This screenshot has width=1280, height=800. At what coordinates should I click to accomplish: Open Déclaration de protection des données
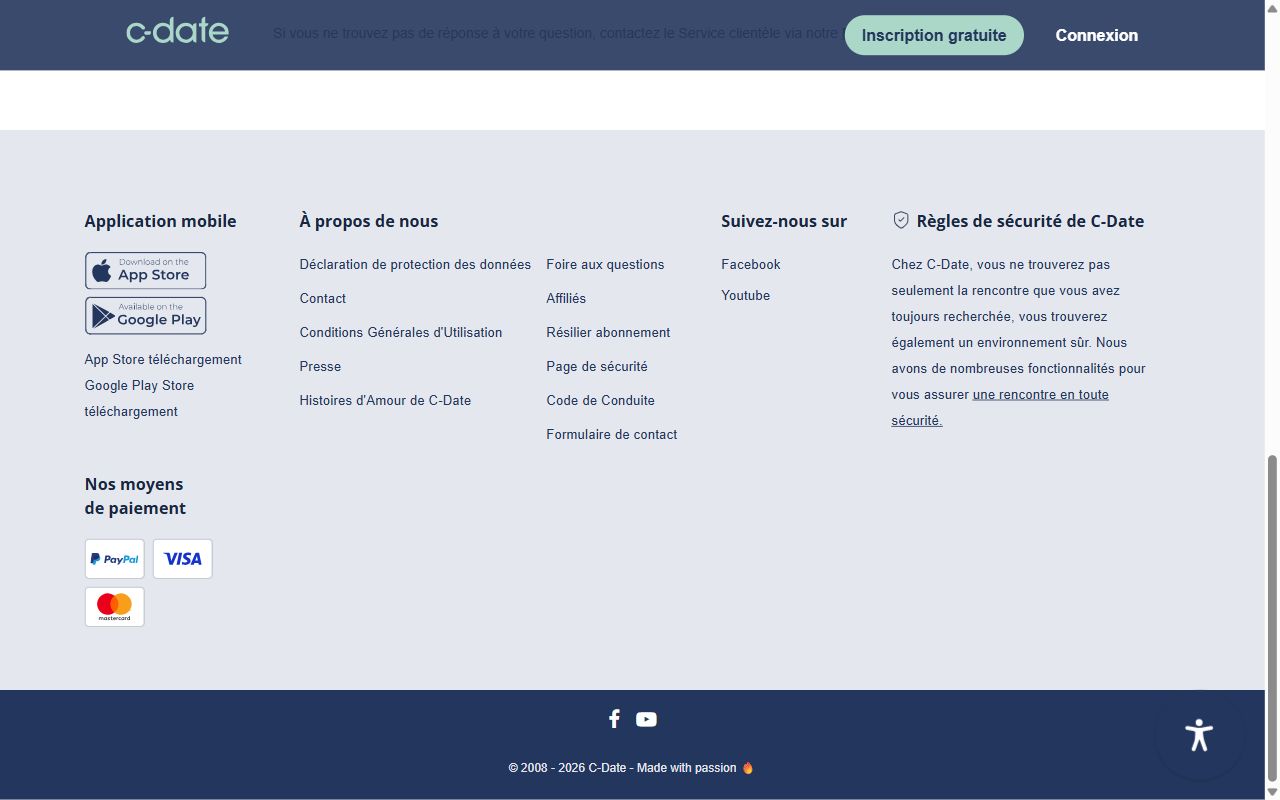coord(415,264)
